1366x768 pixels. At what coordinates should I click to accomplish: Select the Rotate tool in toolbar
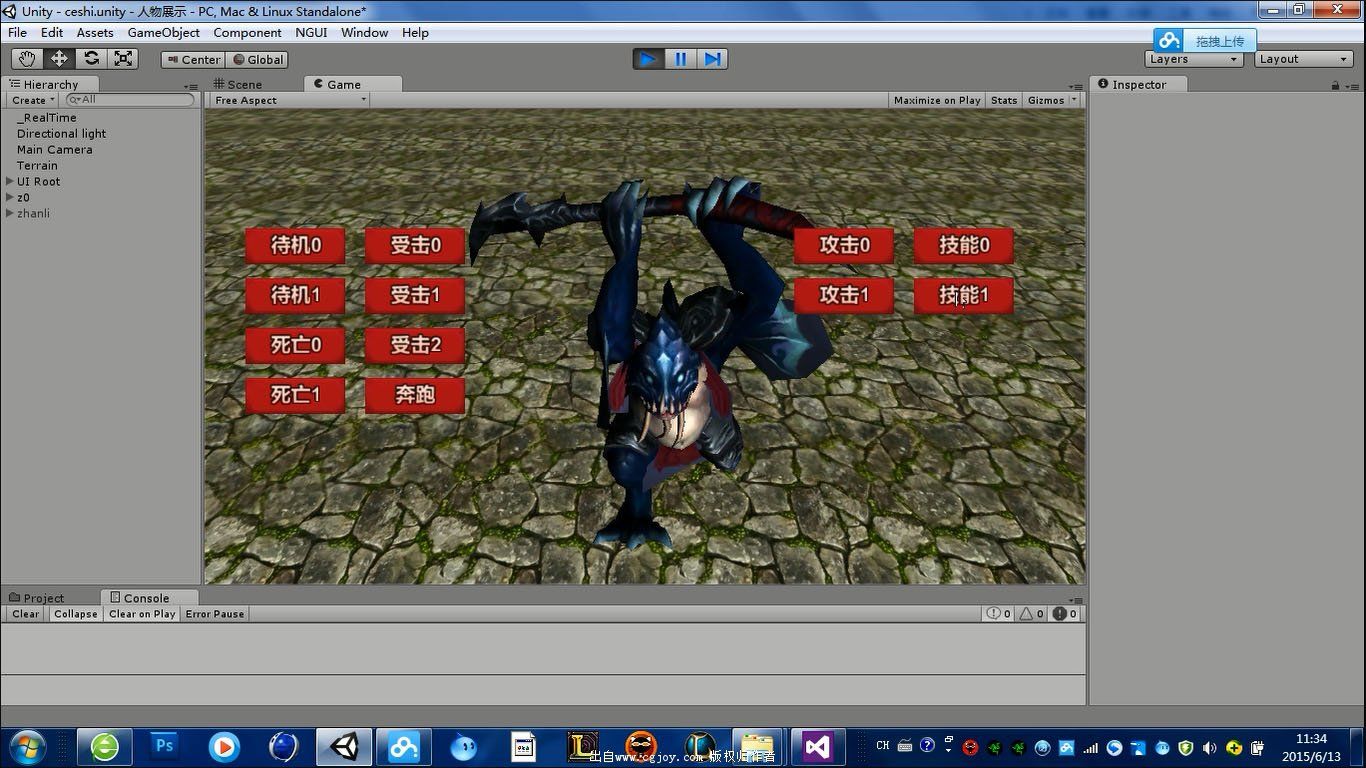click(x=91, y=59)
